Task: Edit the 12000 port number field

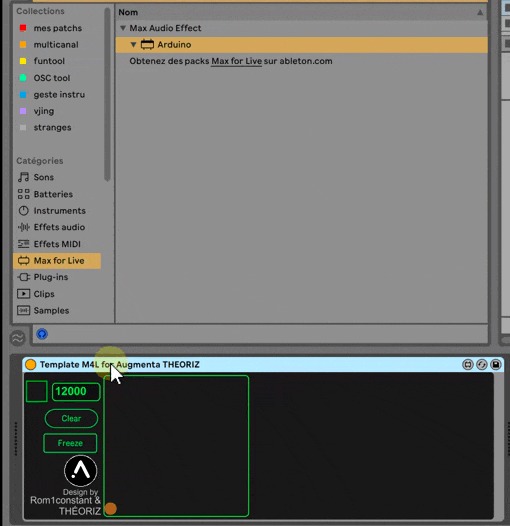Action: (x=76, y=391)
